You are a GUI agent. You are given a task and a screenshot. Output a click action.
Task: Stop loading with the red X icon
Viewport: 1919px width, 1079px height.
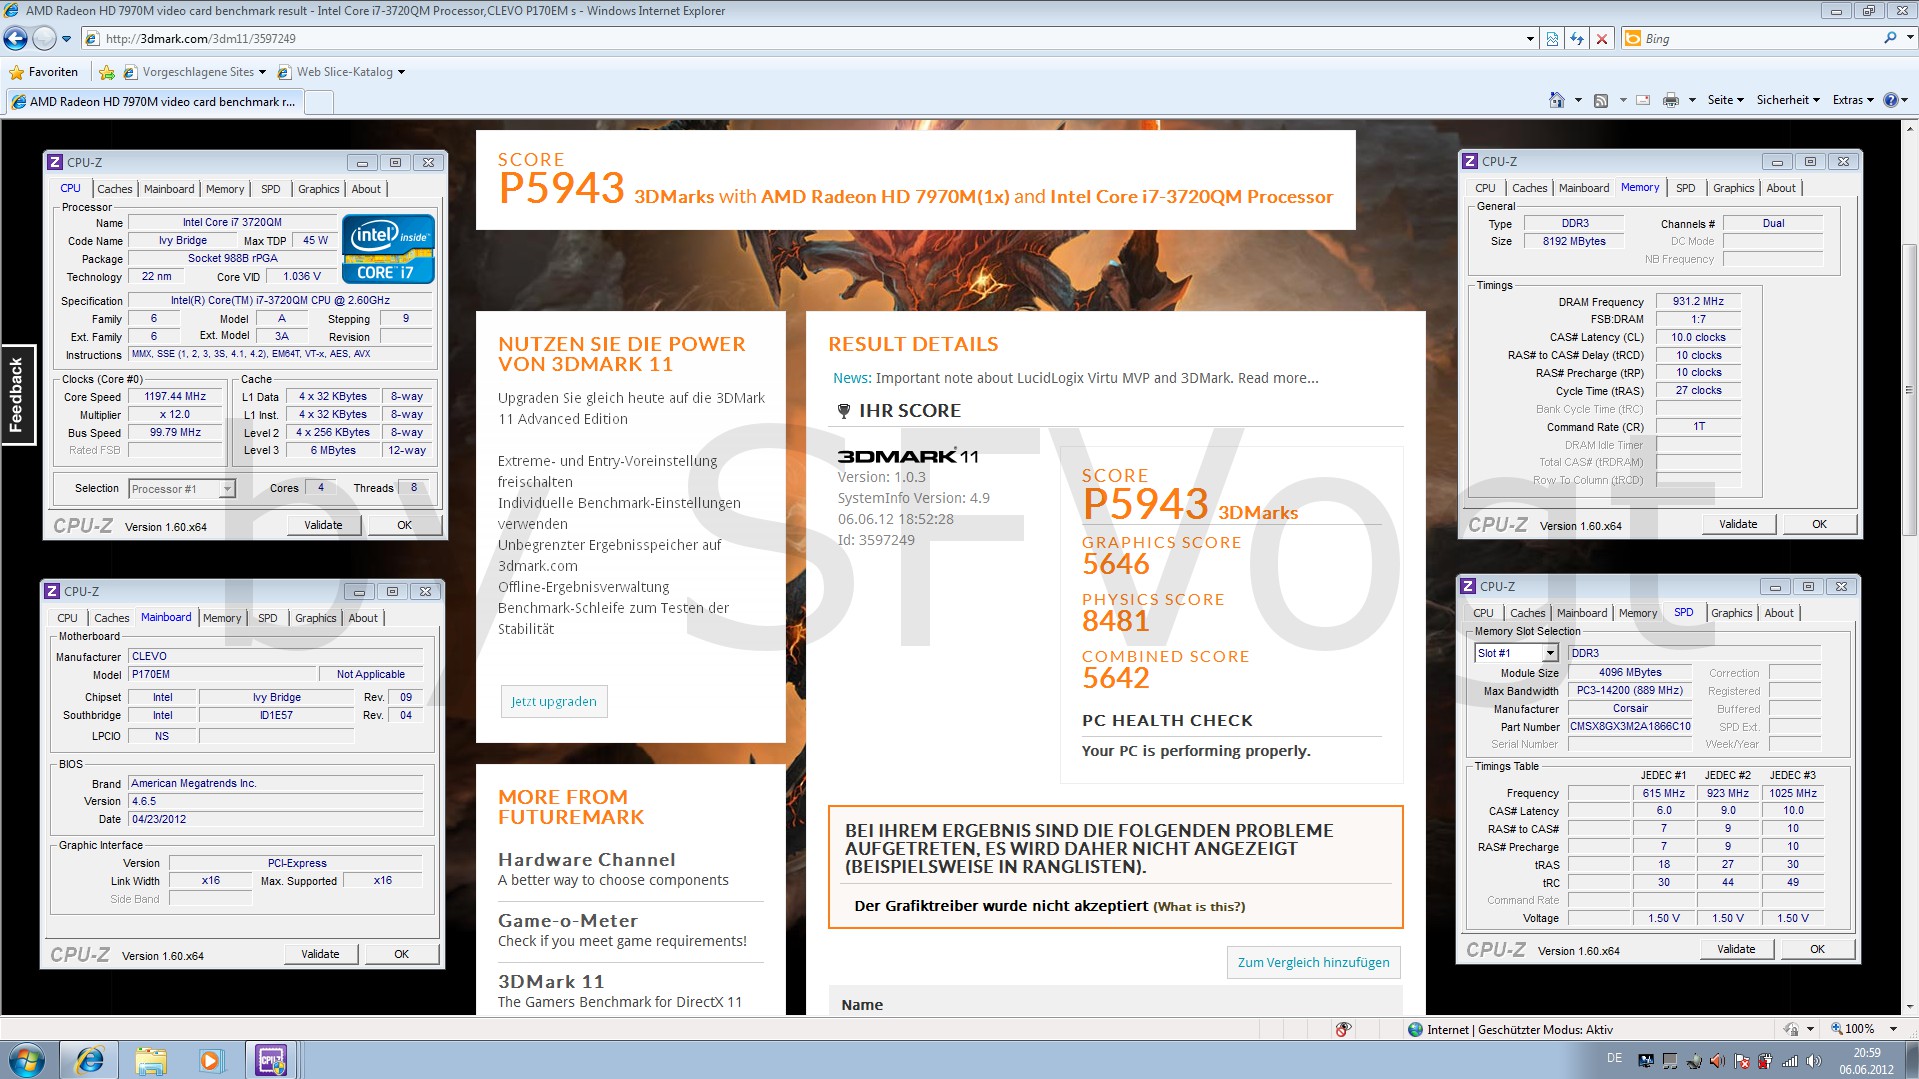coord(1602,39)
